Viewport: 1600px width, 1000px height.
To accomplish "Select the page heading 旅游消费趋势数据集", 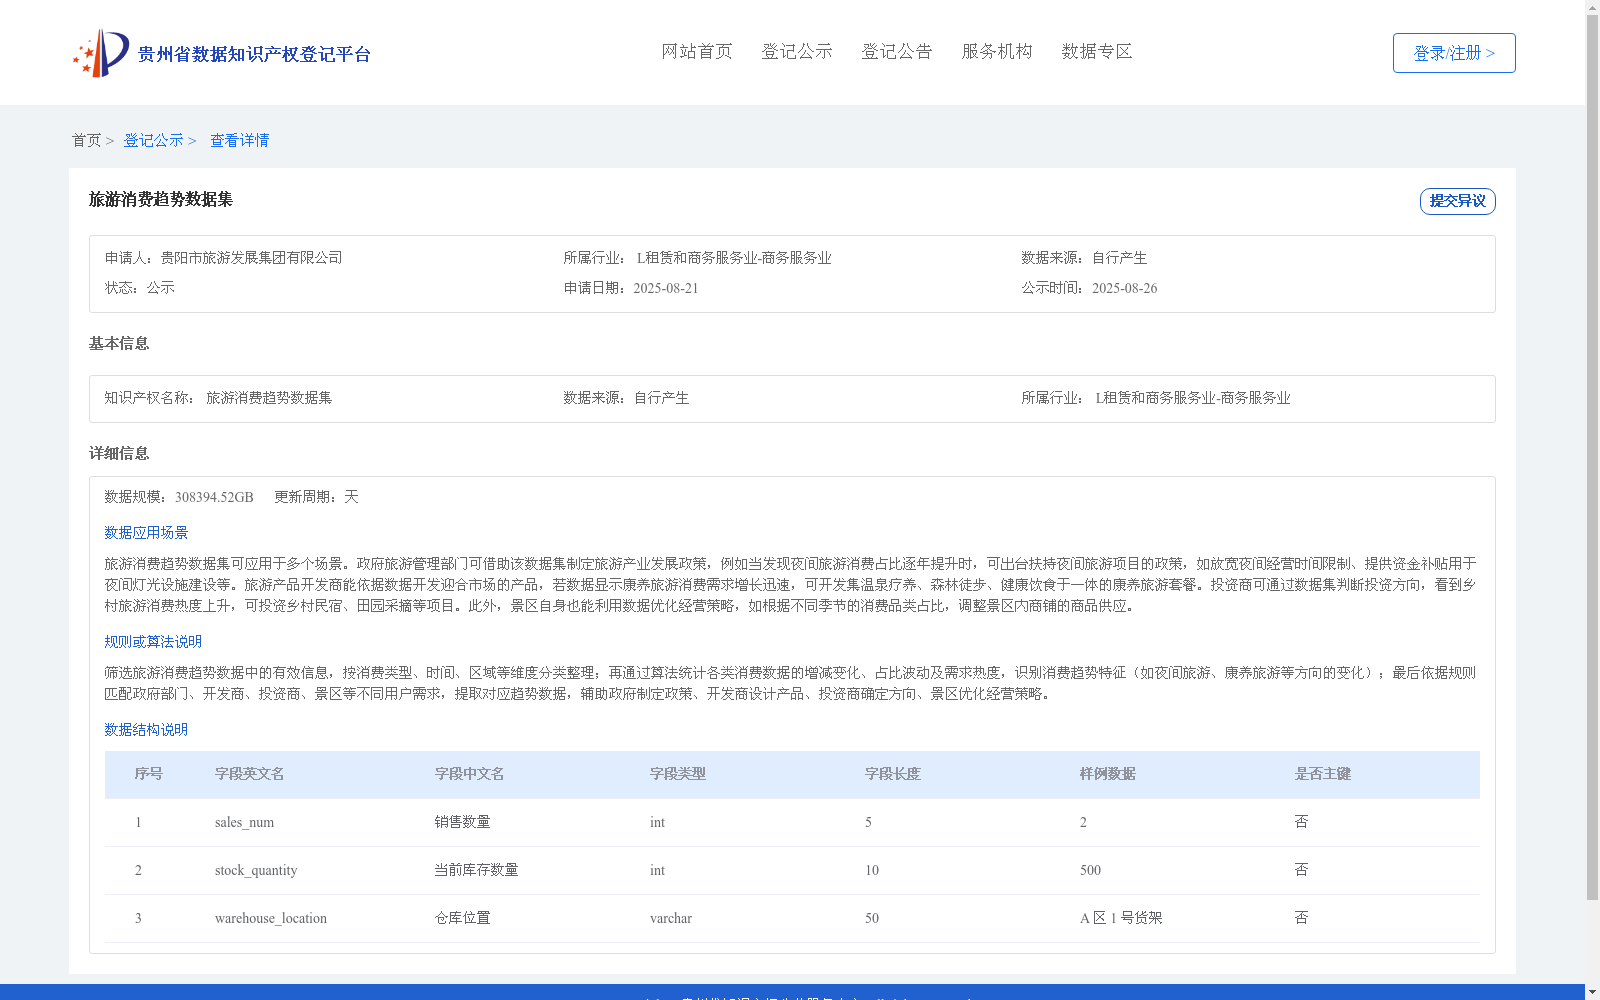I will coord(161,200).
